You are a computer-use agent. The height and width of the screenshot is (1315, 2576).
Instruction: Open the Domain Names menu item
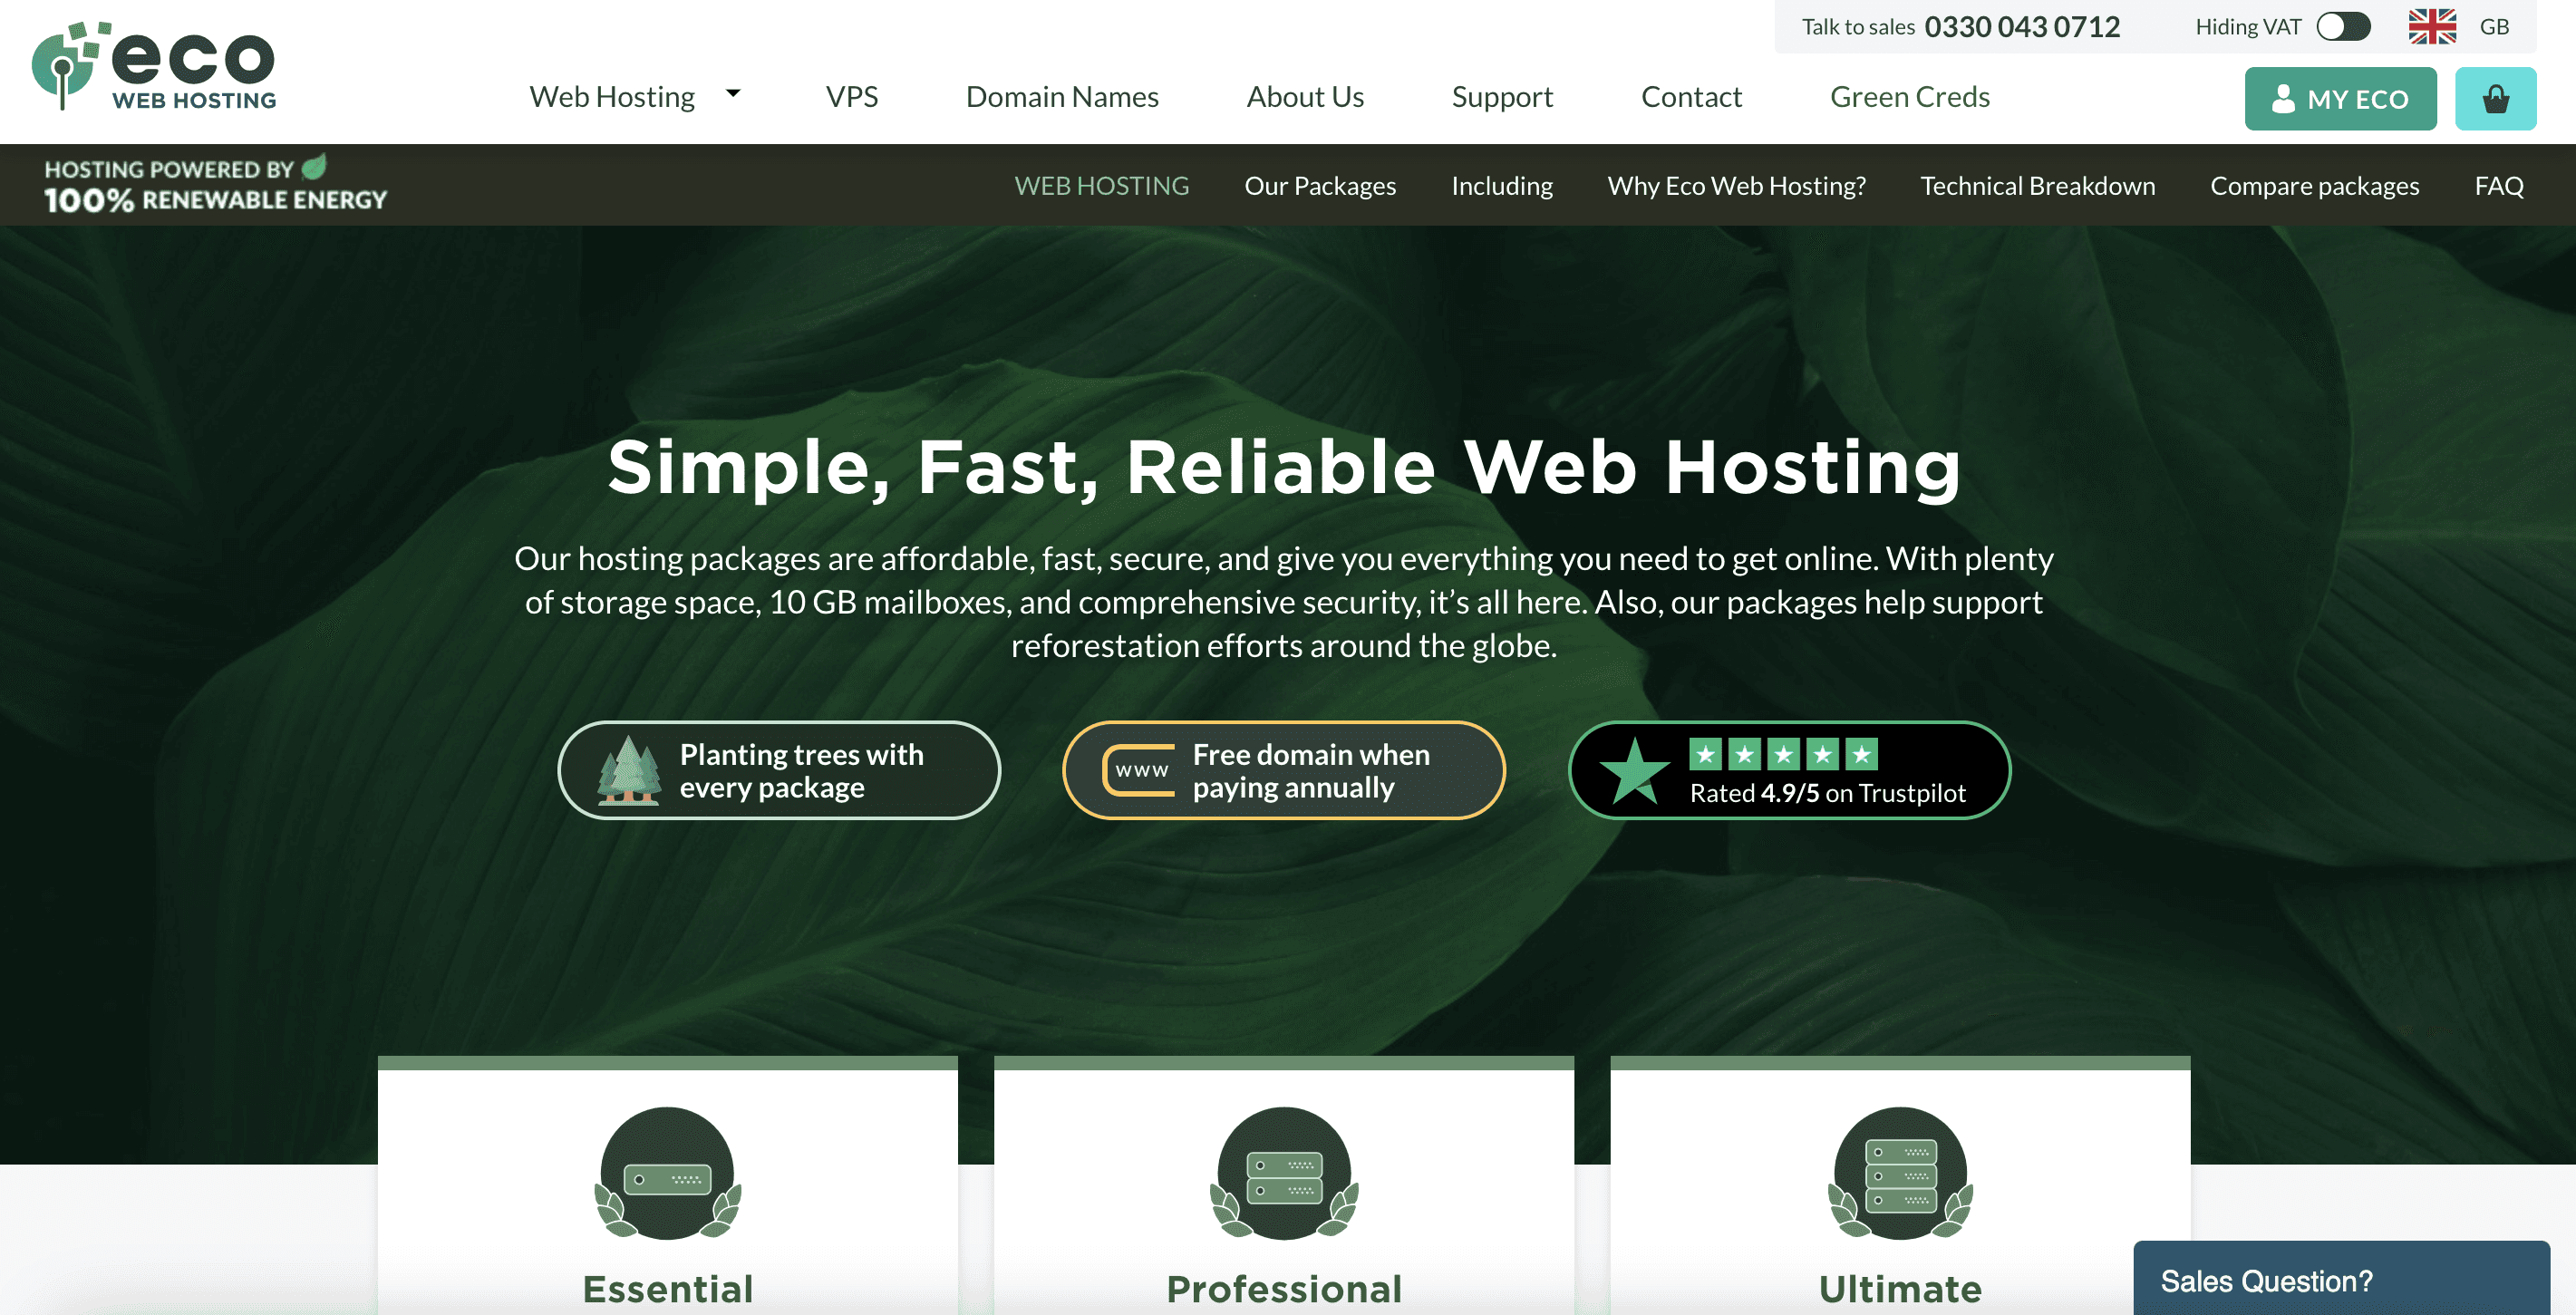click(1062, 97)
